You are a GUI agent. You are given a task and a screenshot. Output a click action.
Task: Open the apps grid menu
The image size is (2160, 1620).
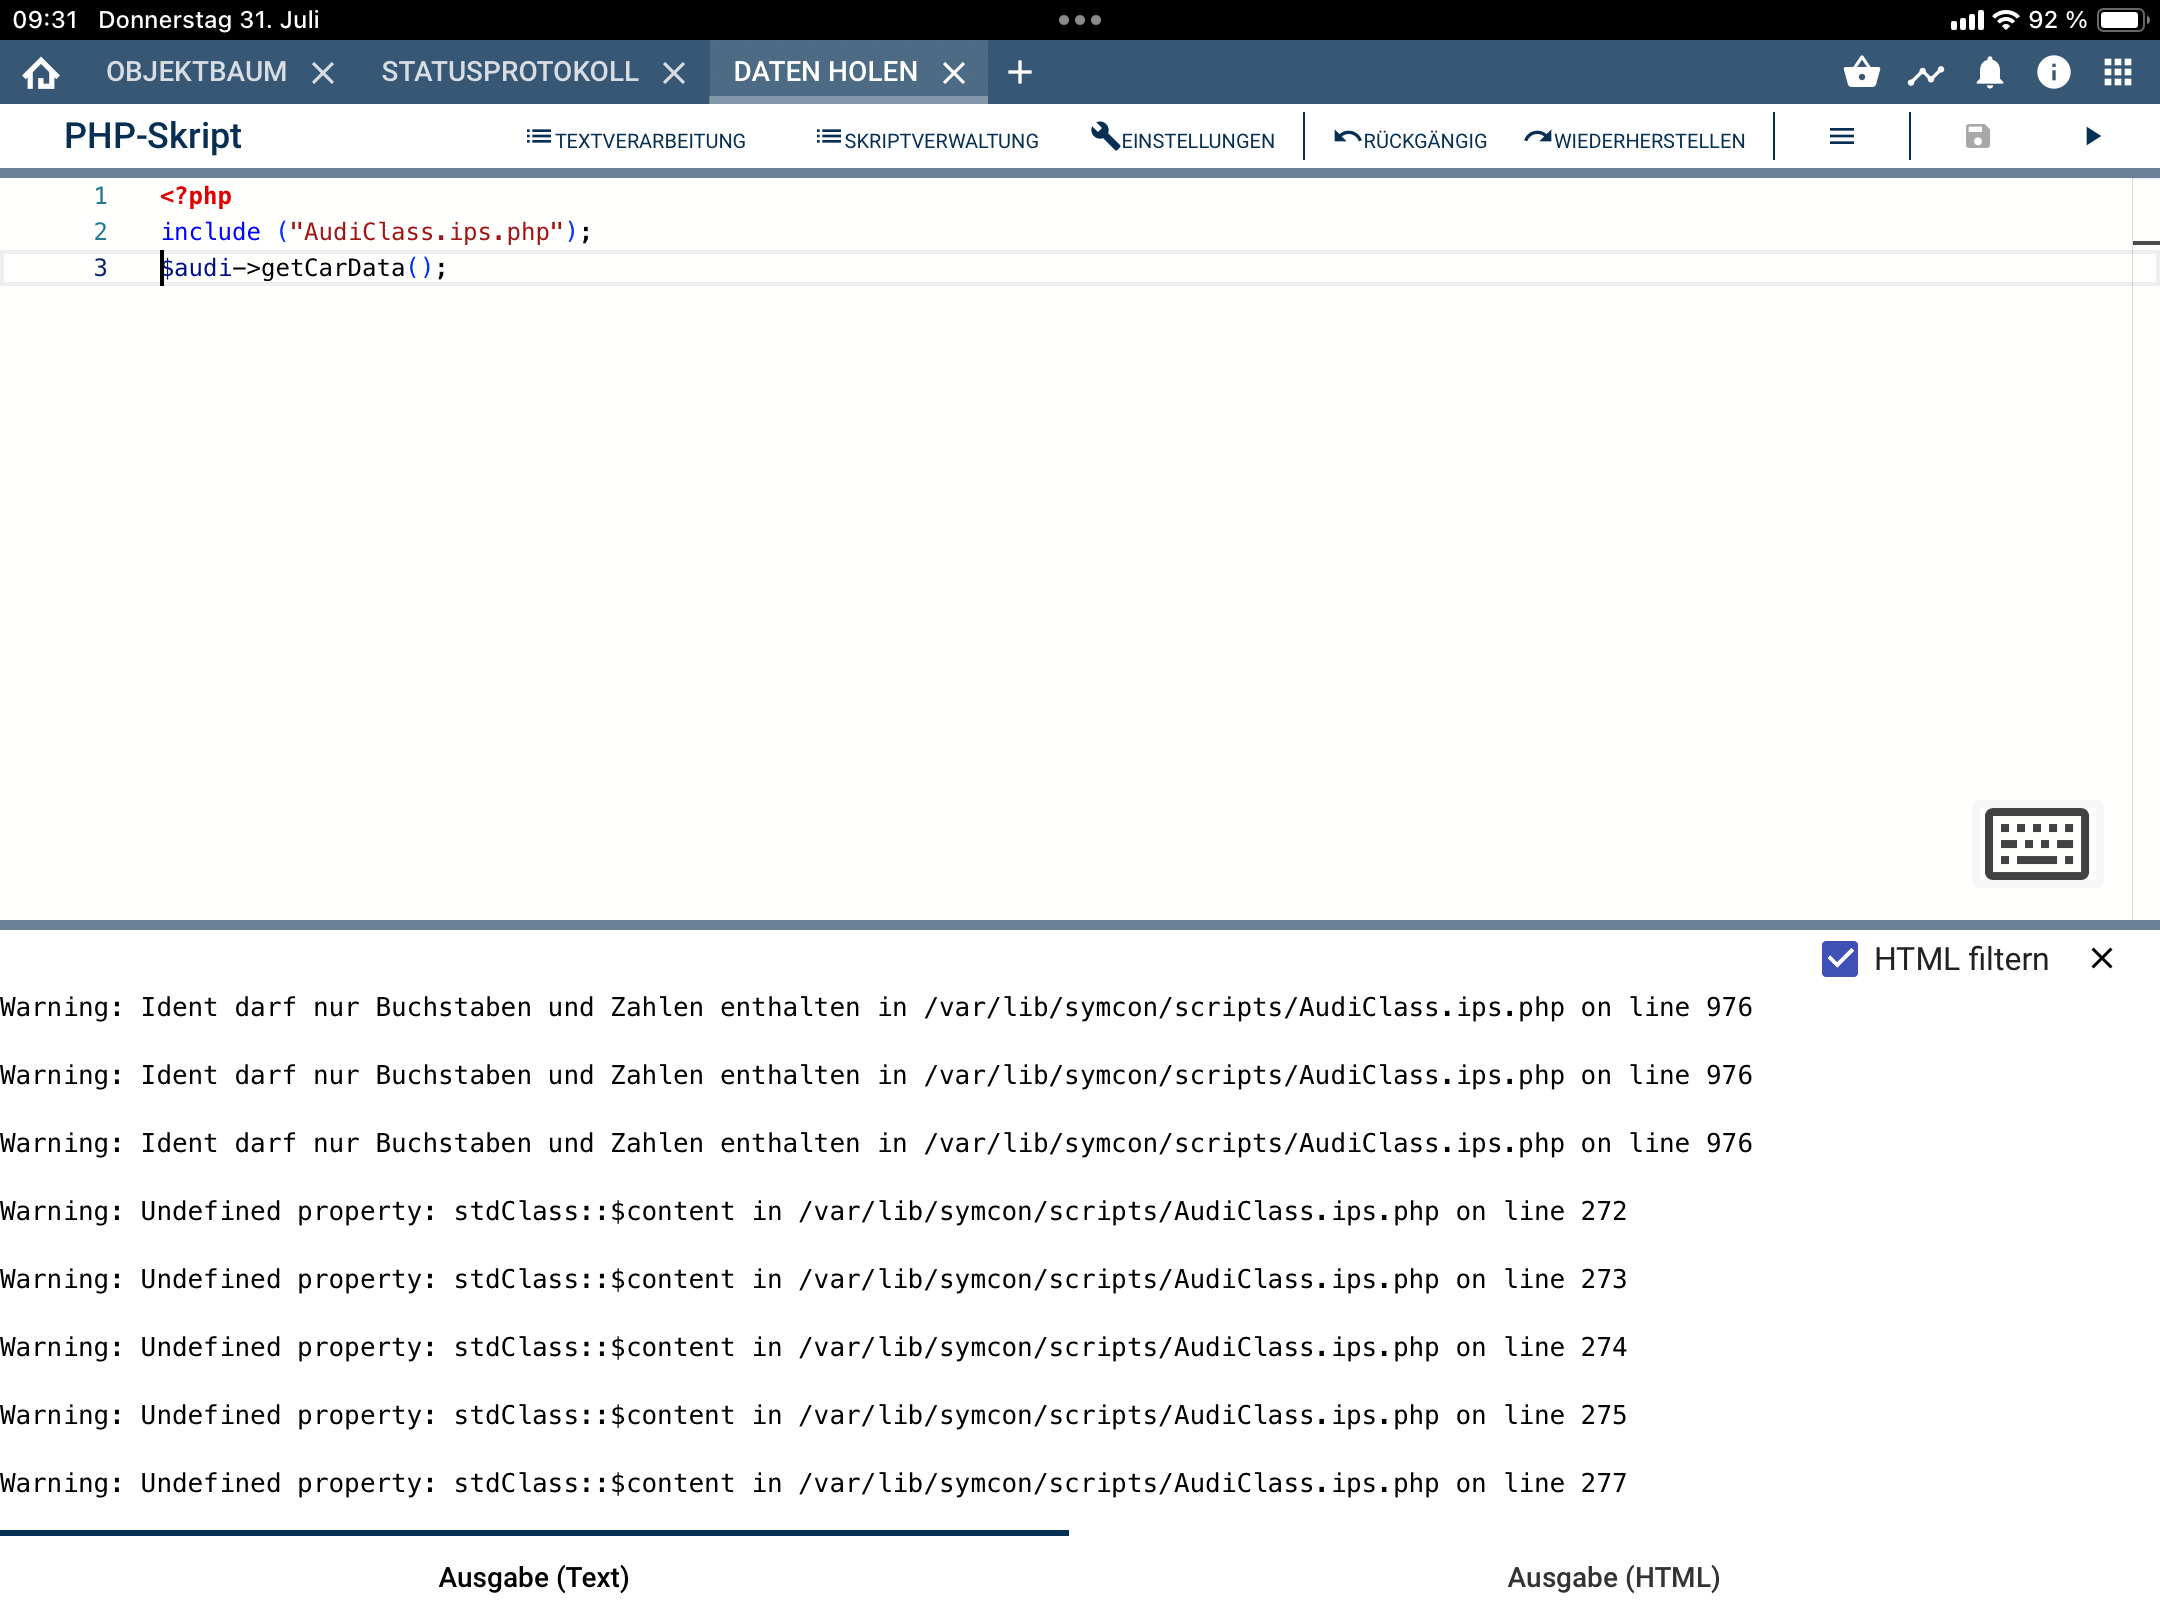[x=2117, y=73]
